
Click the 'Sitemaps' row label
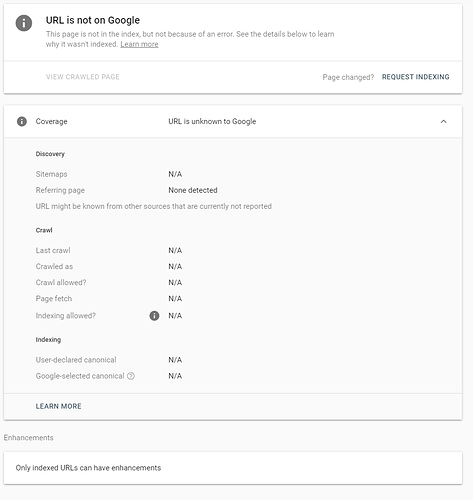[51, 174]
